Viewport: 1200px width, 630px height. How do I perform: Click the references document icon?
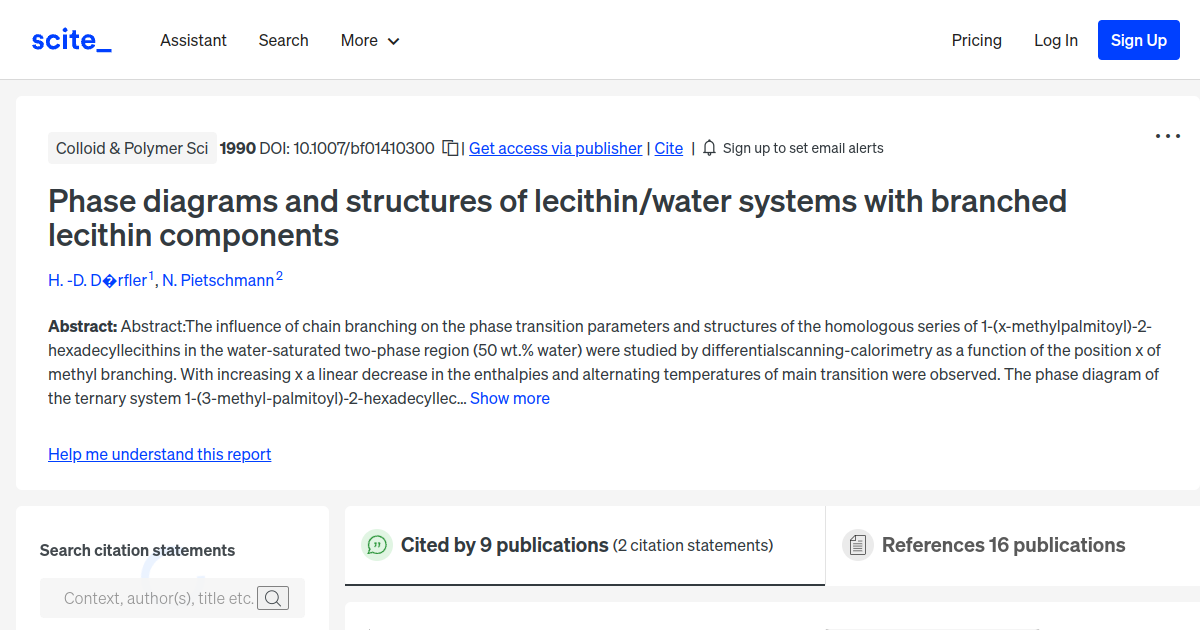coord(858,544)
